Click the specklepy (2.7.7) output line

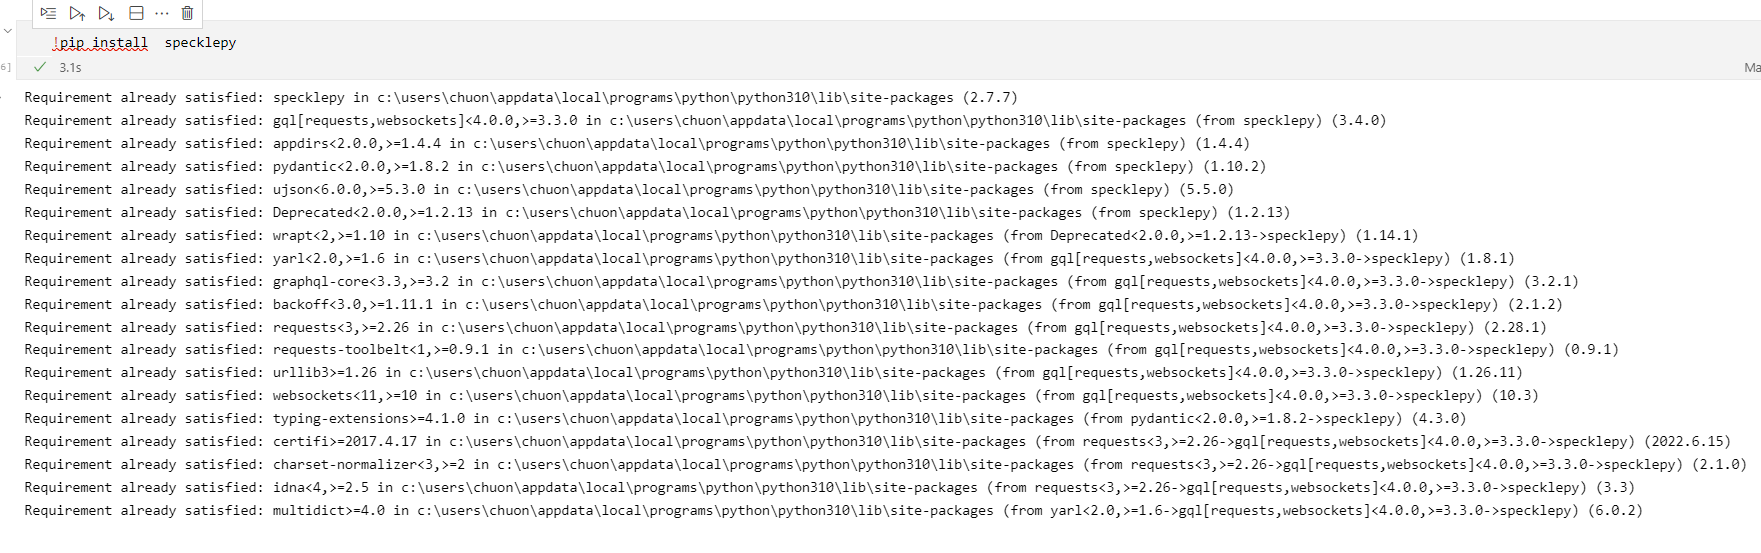520,98
